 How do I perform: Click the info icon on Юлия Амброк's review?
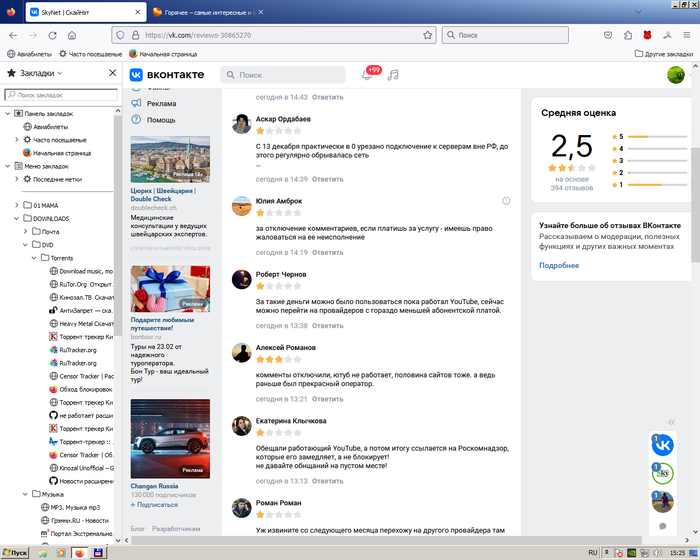pos(506,201)
